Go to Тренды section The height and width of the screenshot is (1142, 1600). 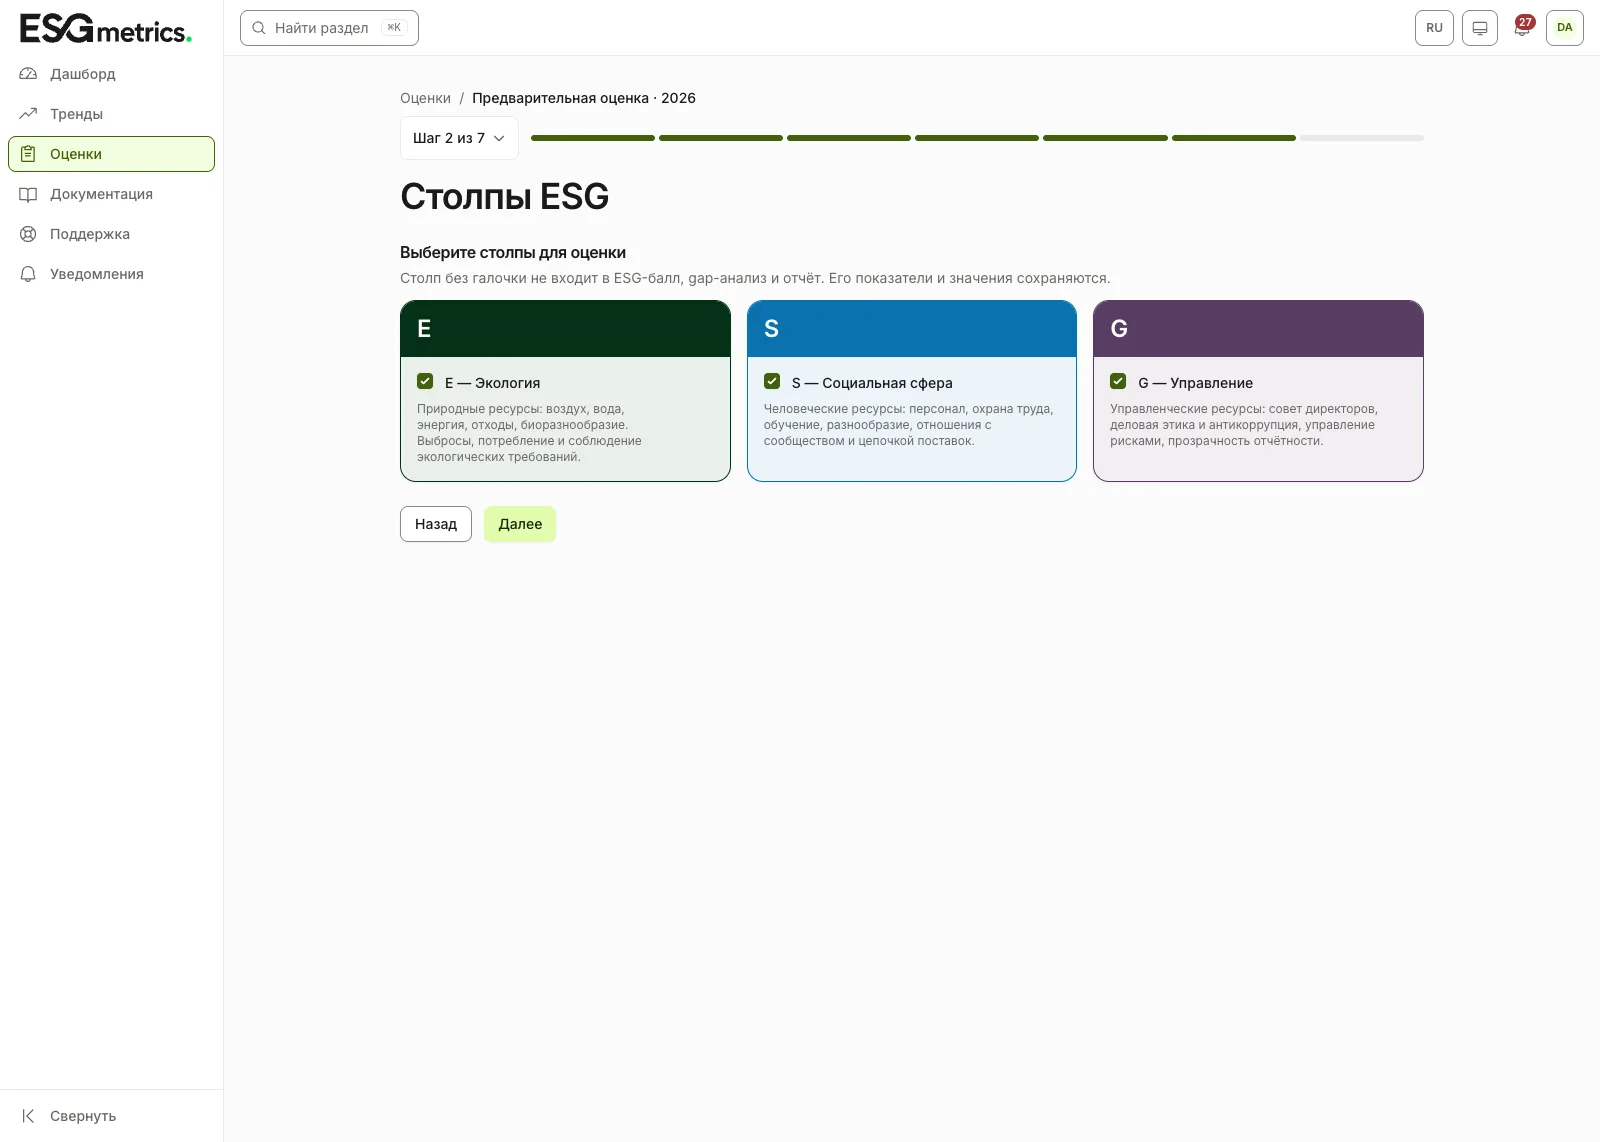click(x=111, y=114)
